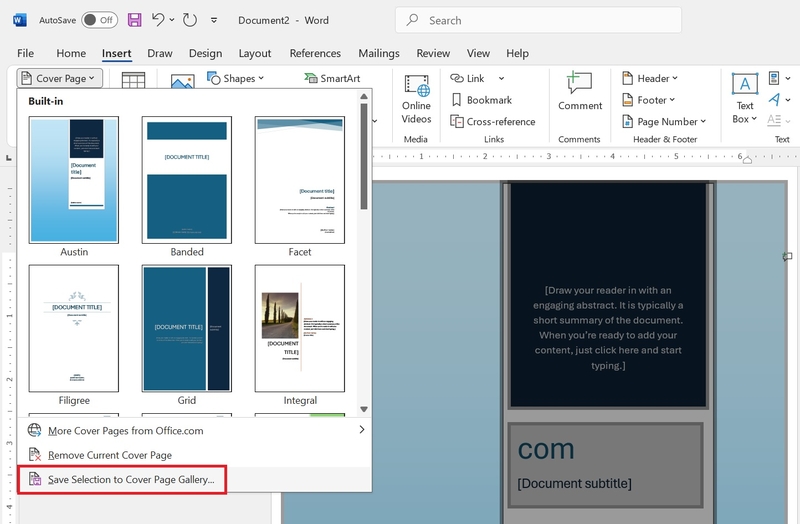Expand the Link dropdown arrow
Image resolution: width=800 pixels, height=524 pixels.
pyautogui.click(x=501, y=78)
